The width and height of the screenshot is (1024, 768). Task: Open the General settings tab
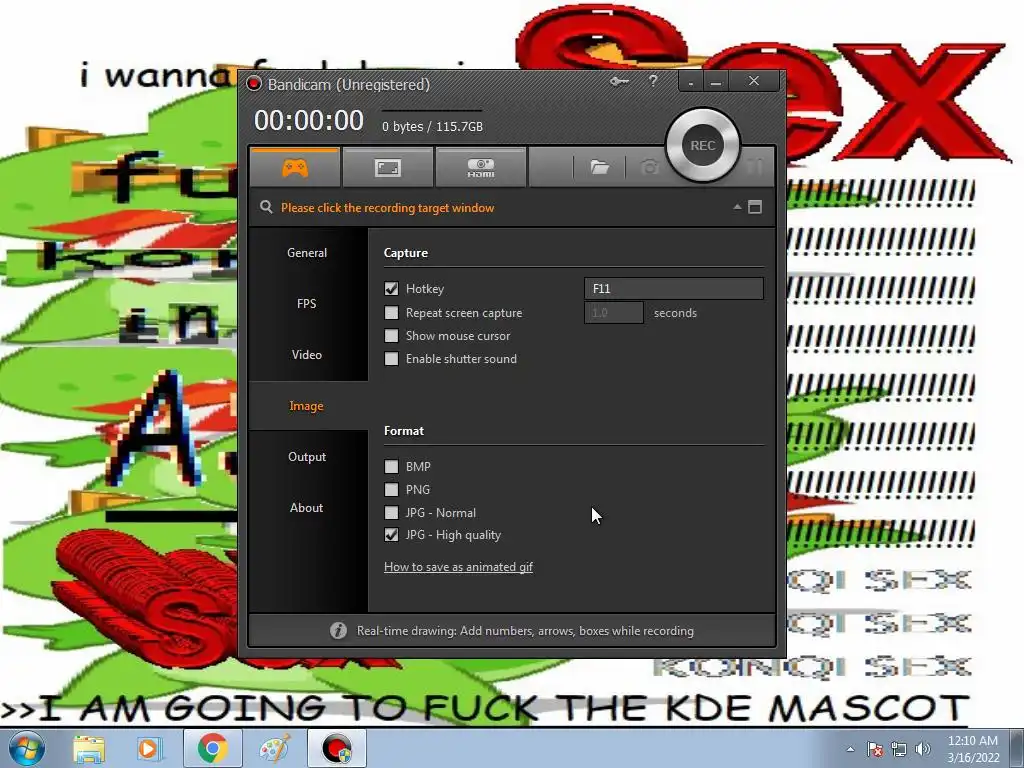[x=307, y=253]
